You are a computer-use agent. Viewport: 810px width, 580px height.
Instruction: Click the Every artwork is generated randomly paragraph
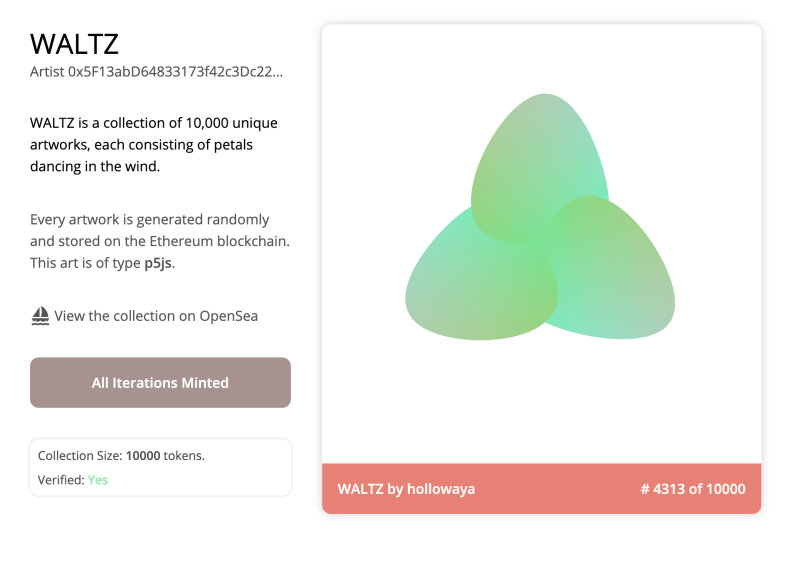150,220
